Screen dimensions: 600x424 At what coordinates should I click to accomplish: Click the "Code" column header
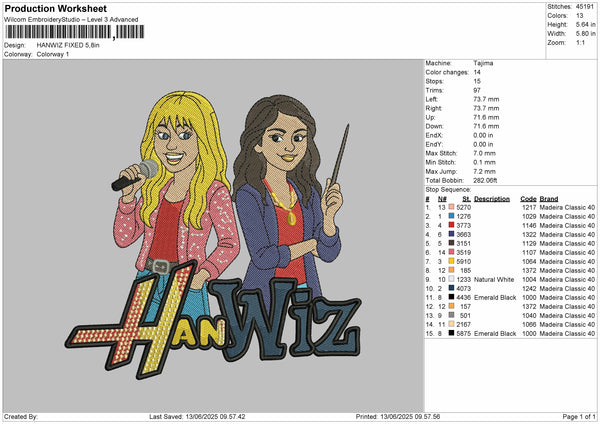point(528,199)
